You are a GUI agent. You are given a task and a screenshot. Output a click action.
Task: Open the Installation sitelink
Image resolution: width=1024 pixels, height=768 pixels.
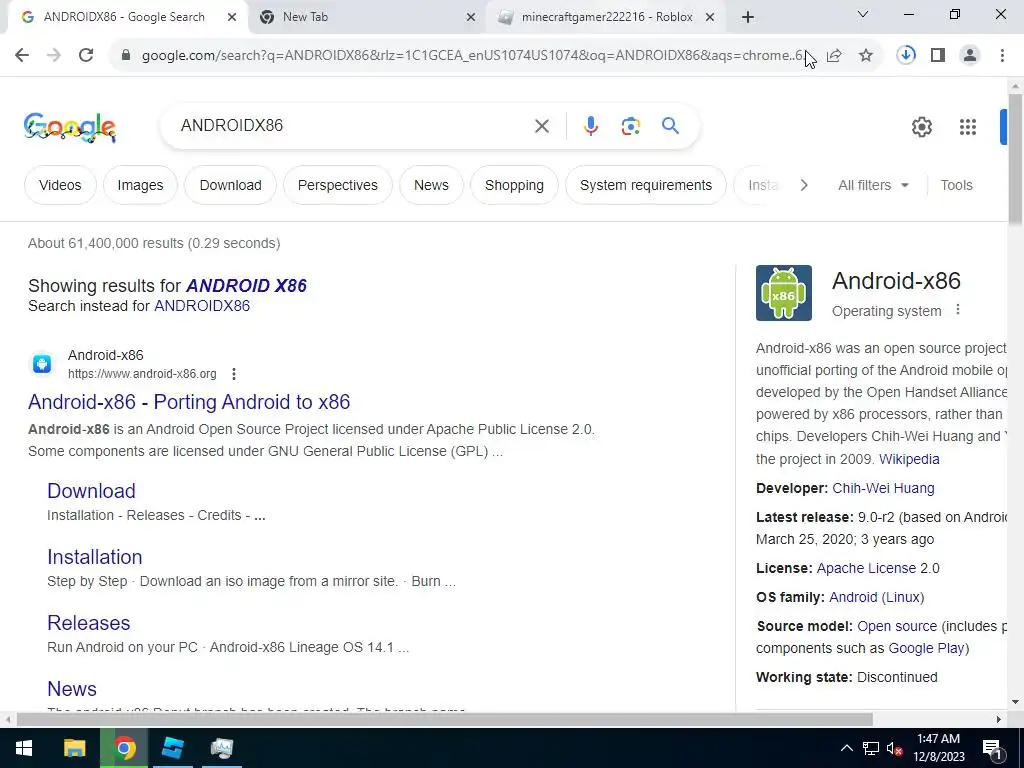(95, 557)
